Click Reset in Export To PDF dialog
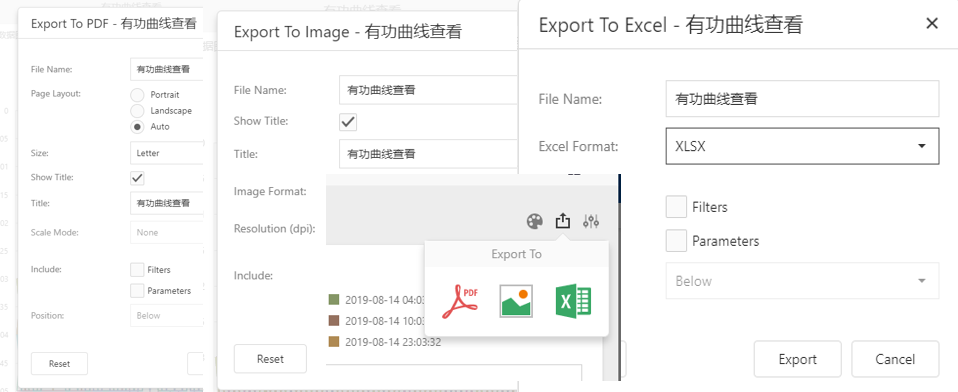The image size is (958, 392). (x=59, y=363)
